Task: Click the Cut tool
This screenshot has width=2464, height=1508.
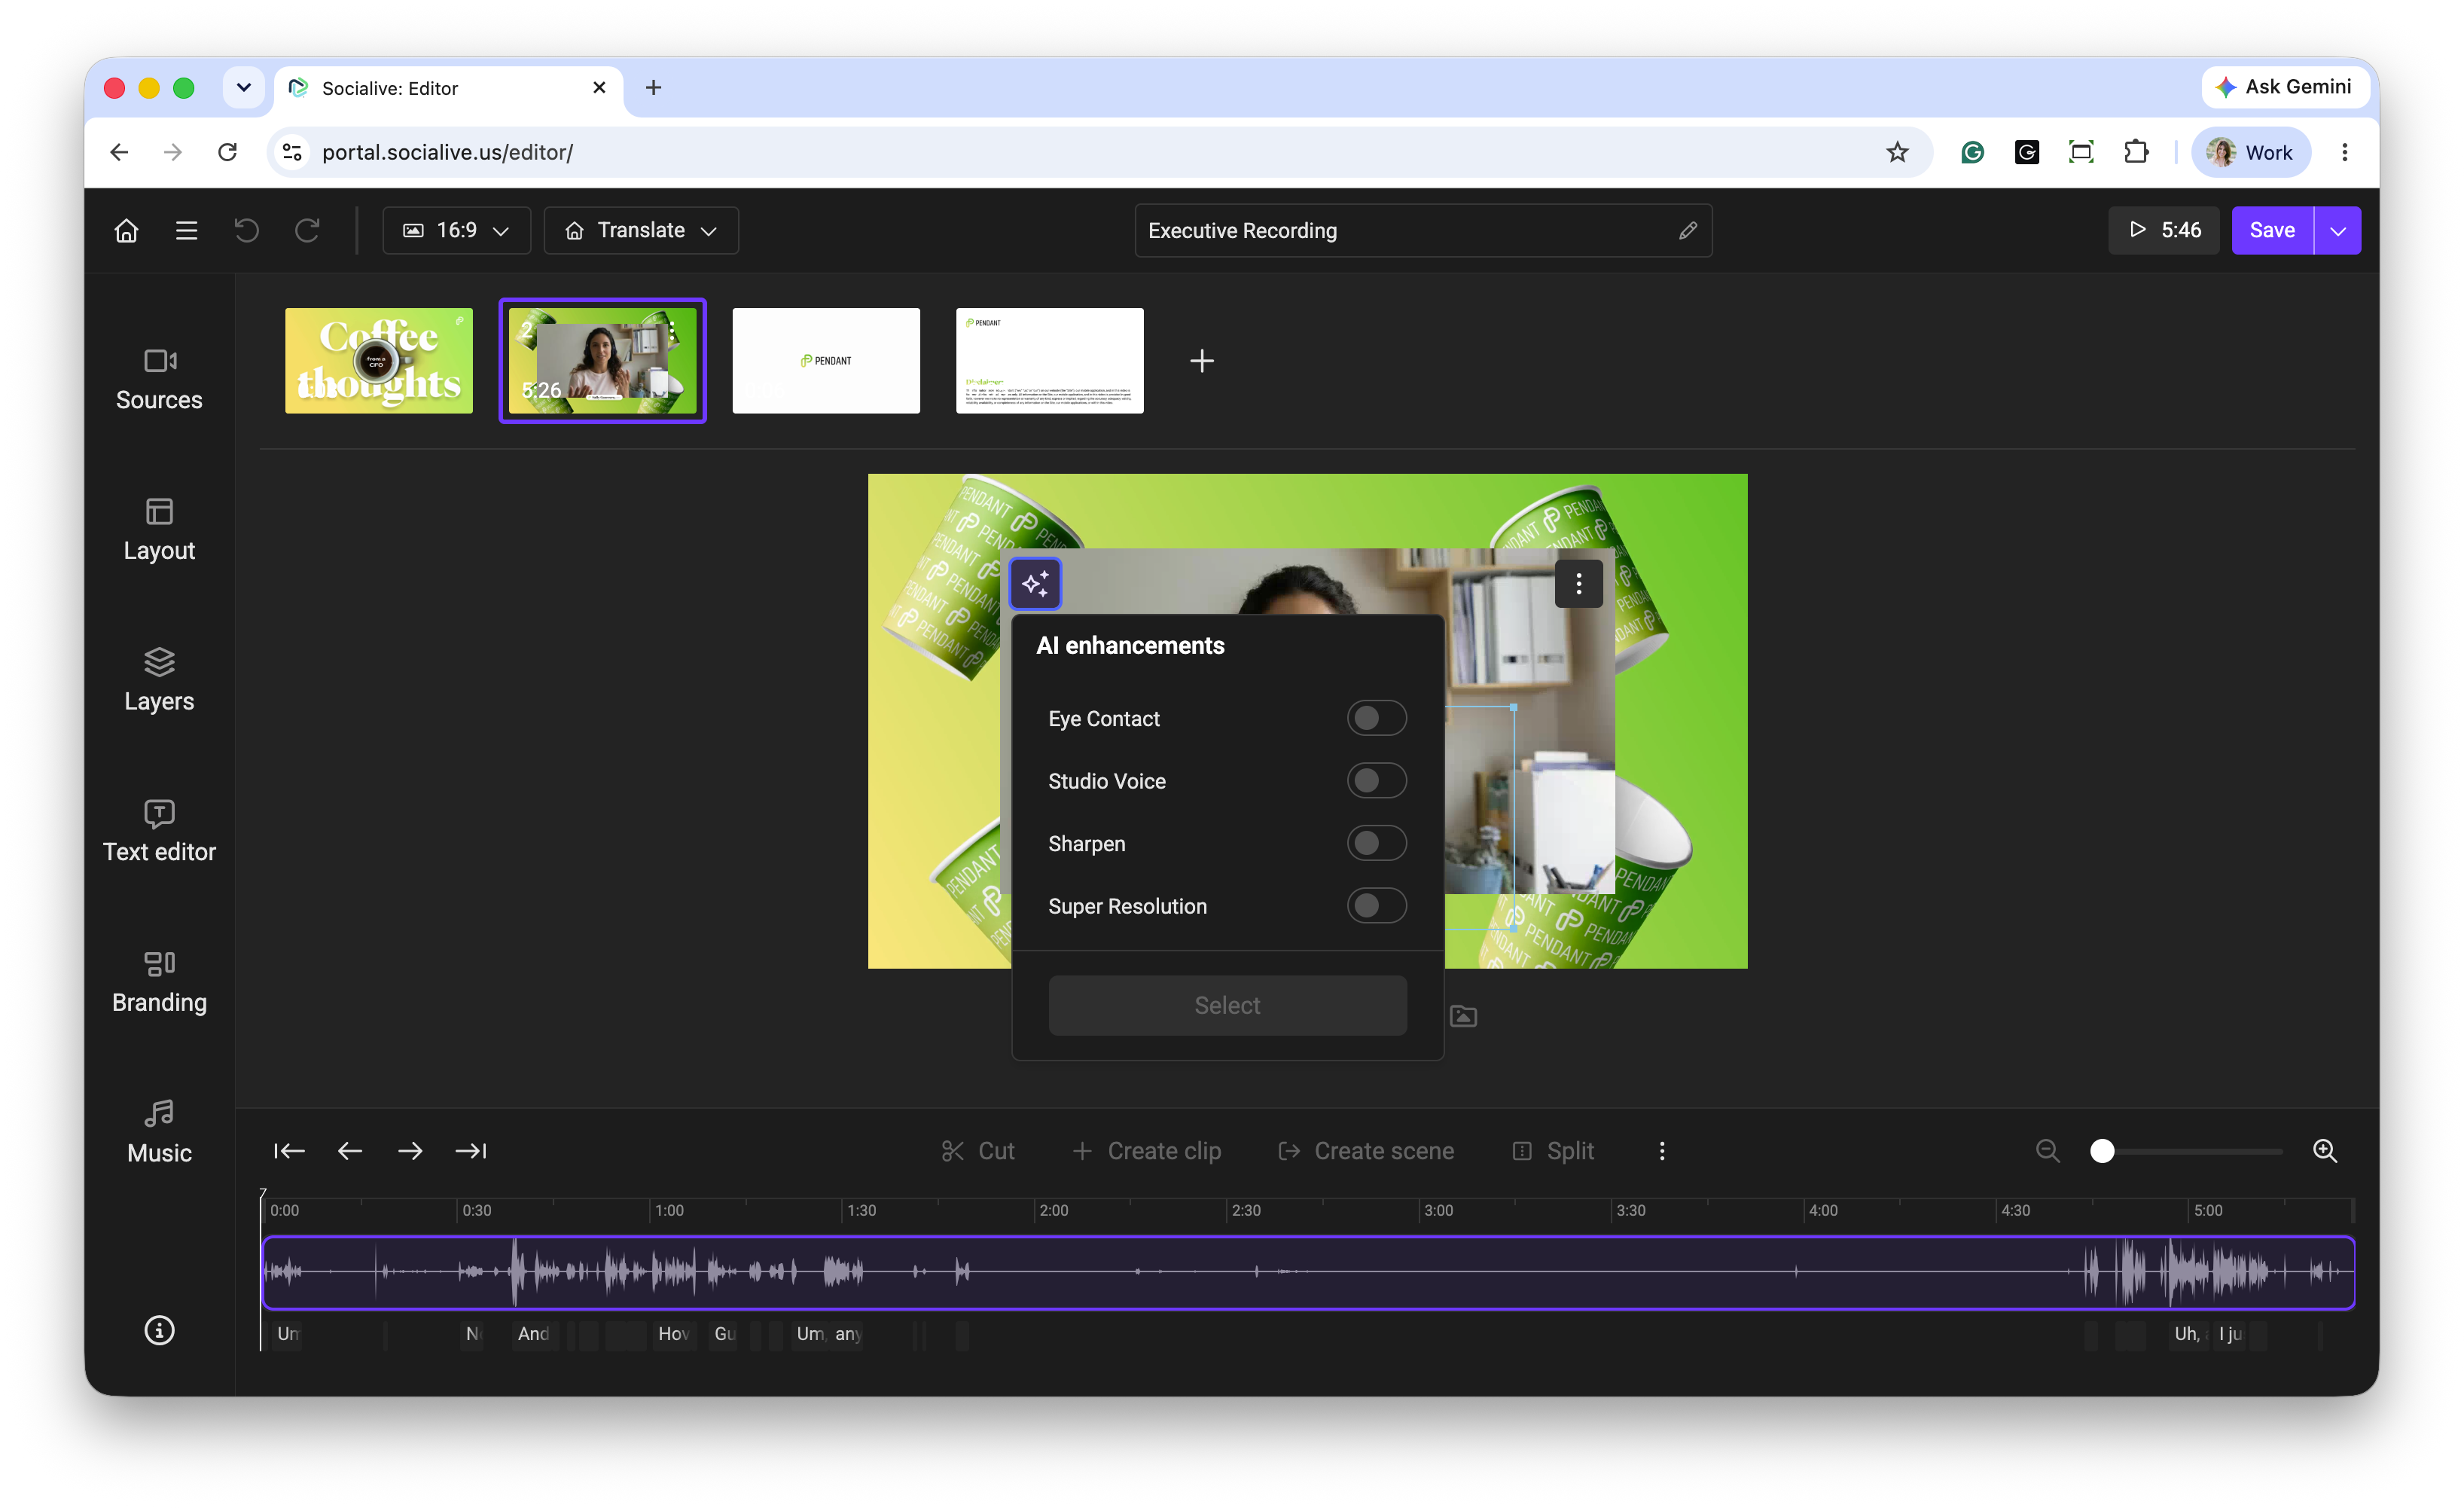Action: pos(978,1151)
